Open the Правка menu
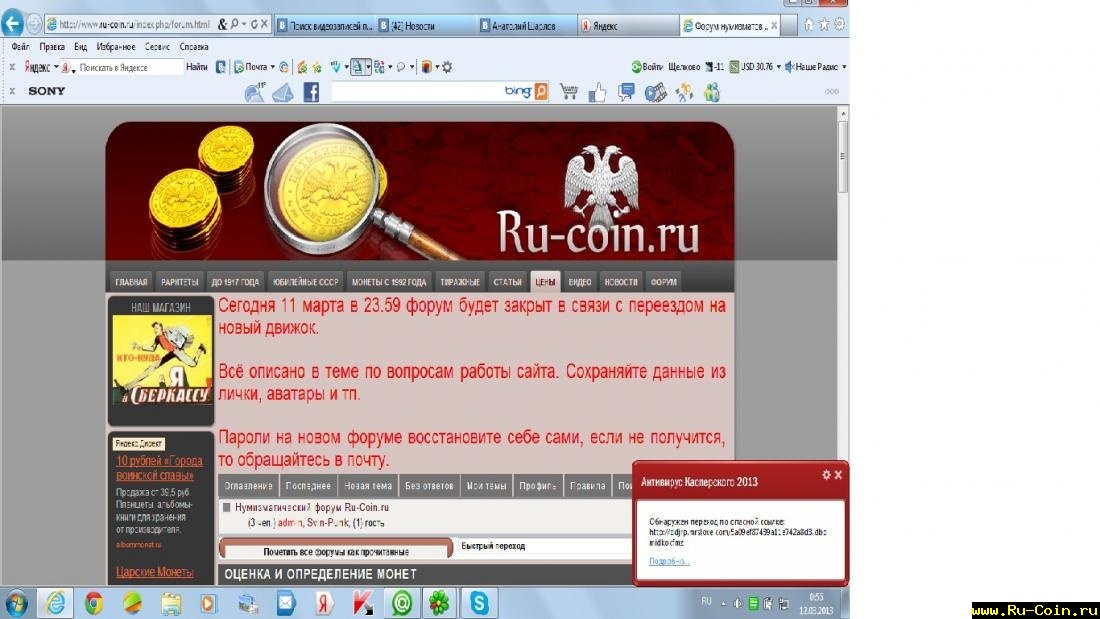 pyautogui.click(x=52, y=47)
